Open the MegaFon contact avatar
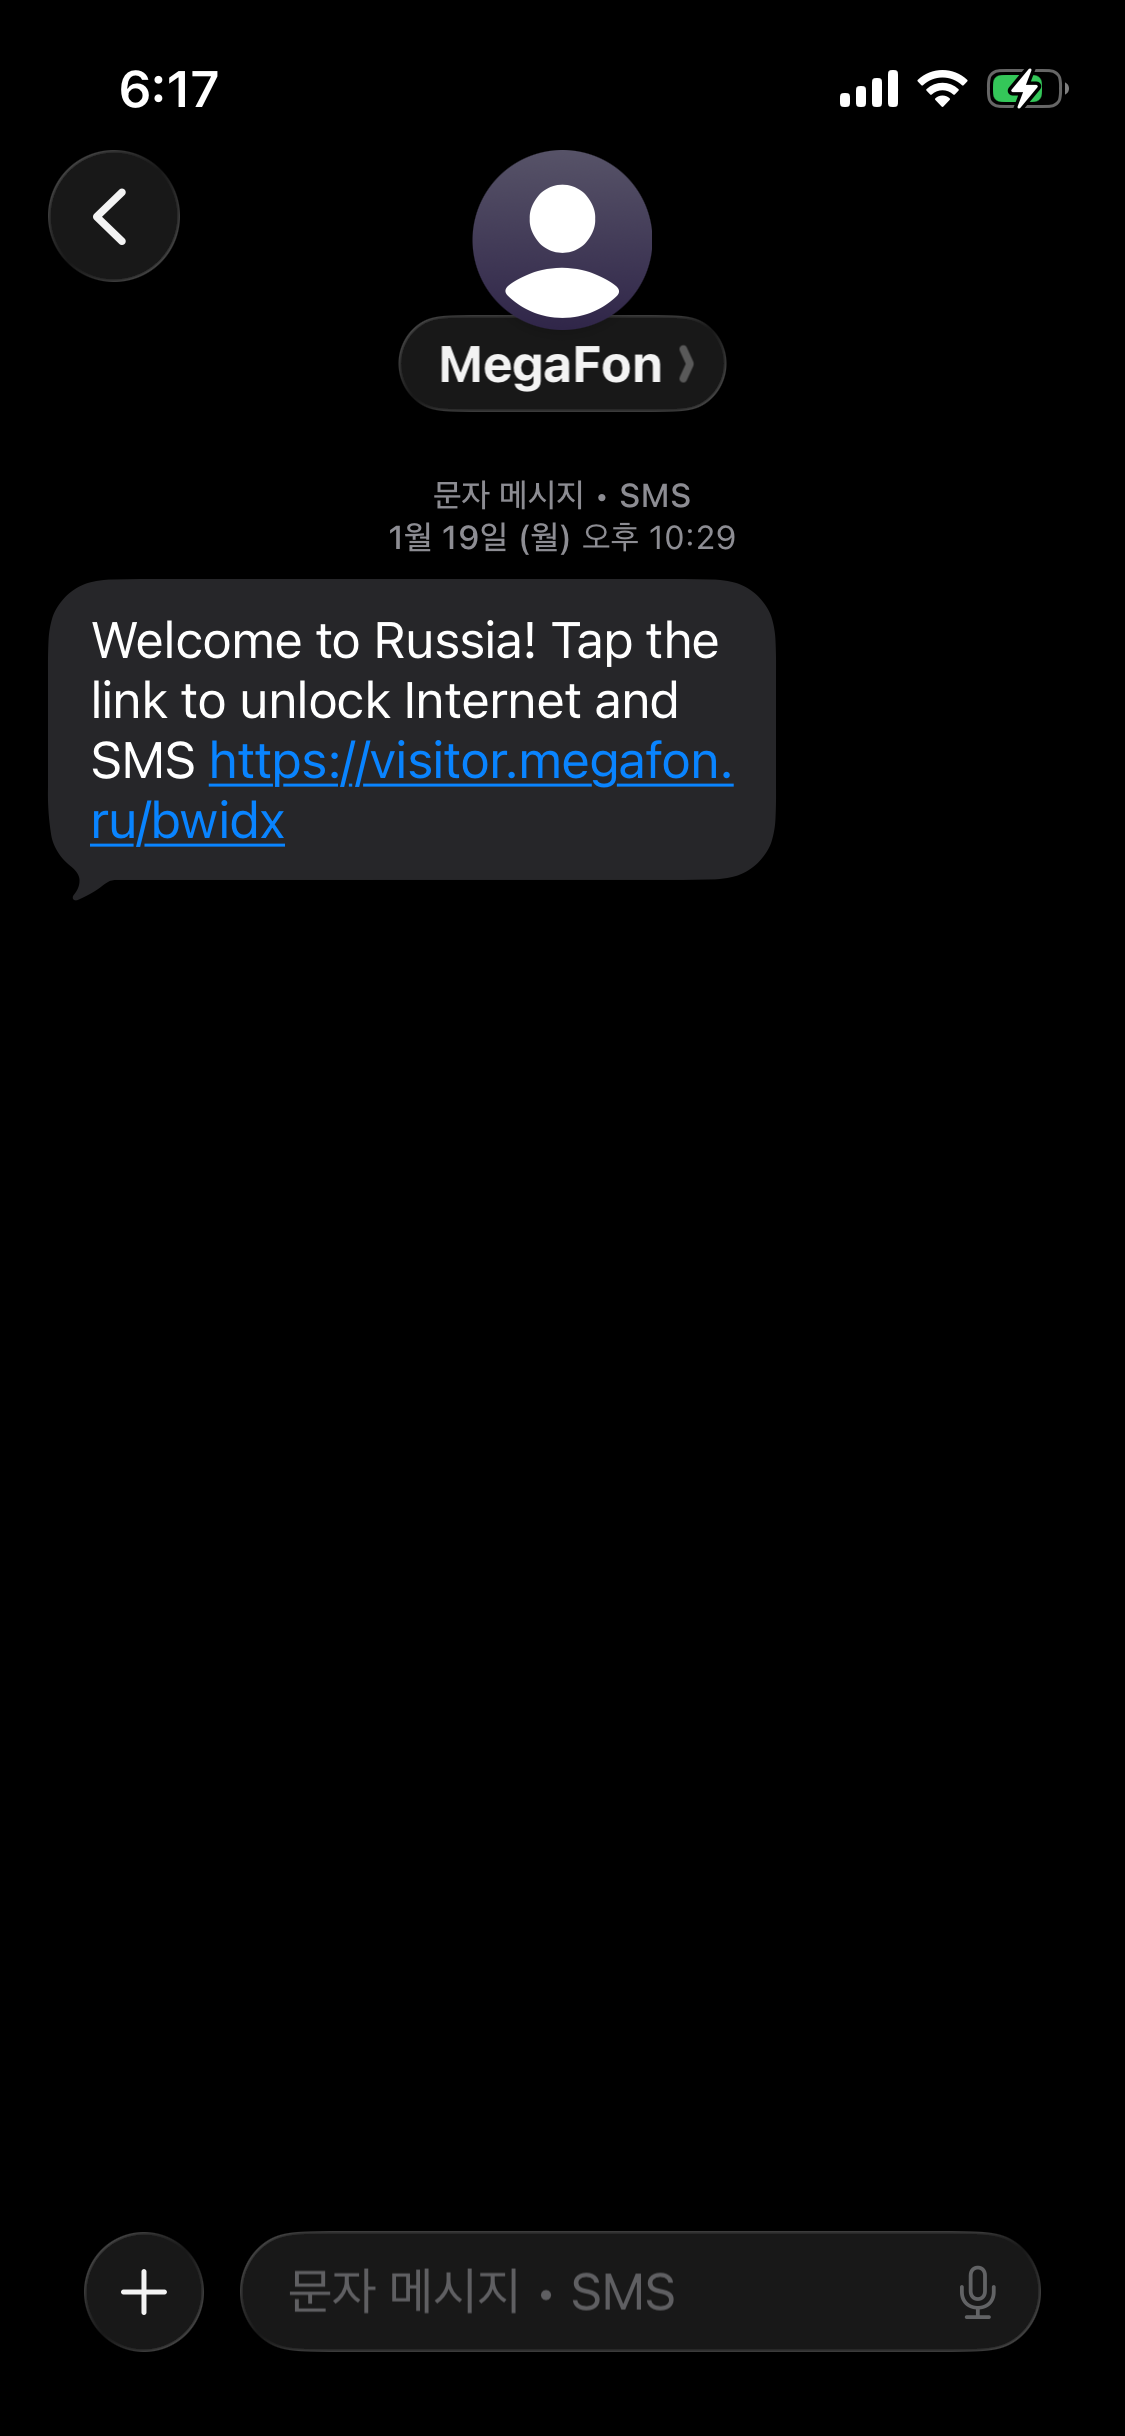 tap(562, 240)
